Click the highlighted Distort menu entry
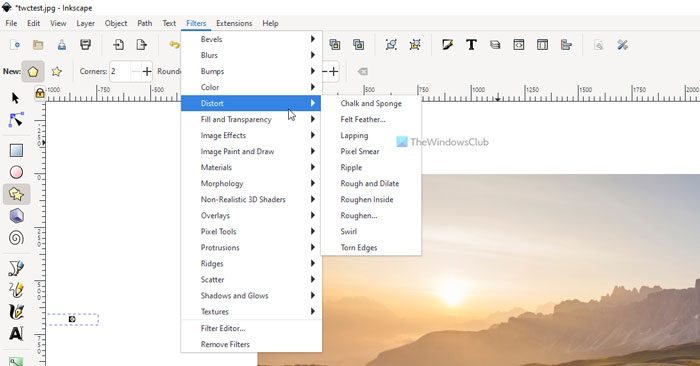 coord(251,104)
